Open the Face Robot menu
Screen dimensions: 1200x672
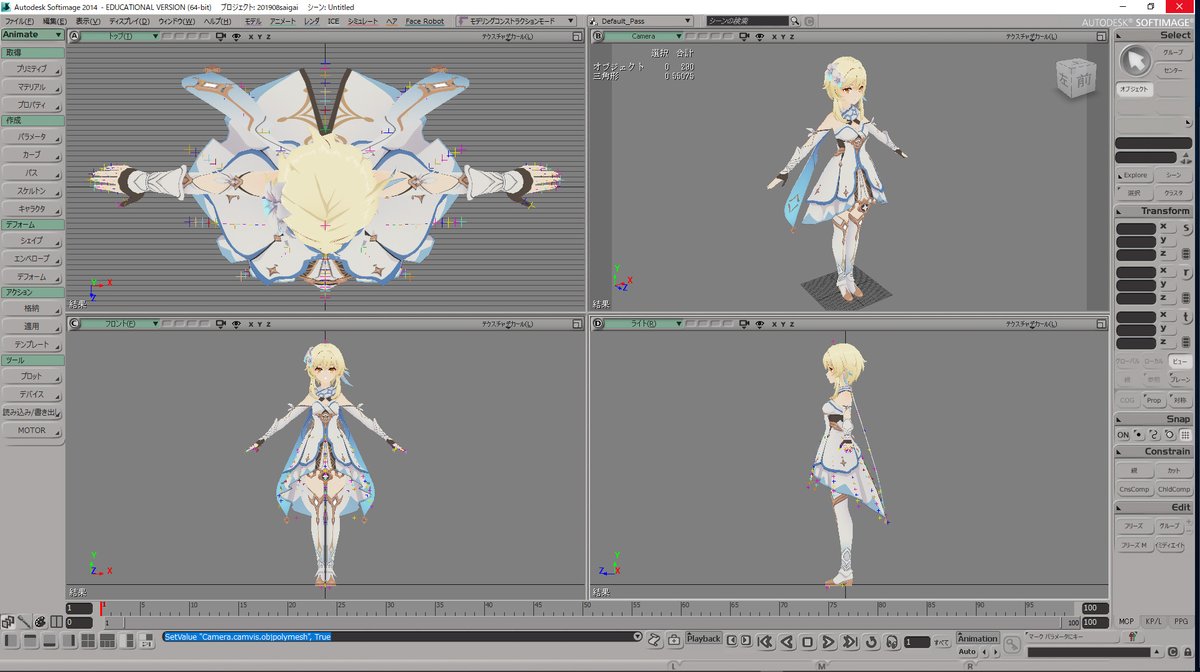(425, 21)
